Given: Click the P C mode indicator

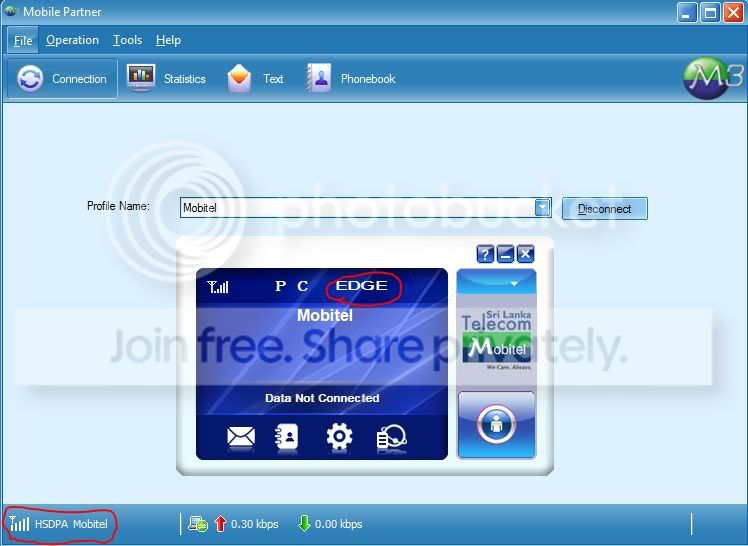Looking at the screenshot, I should click(291, 286).
